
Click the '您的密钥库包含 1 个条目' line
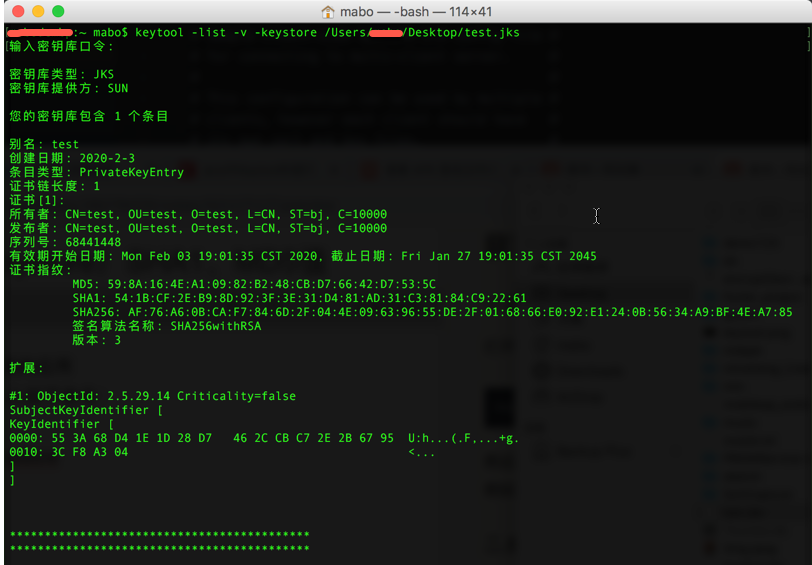coord(89,116)
